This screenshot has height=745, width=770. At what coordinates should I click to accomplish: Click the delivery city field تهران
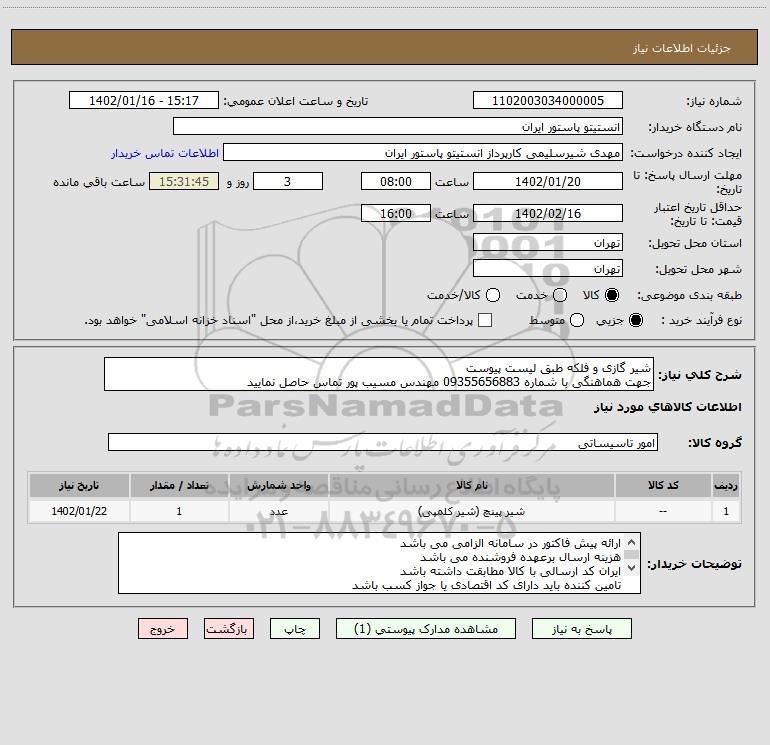[548, 269]
